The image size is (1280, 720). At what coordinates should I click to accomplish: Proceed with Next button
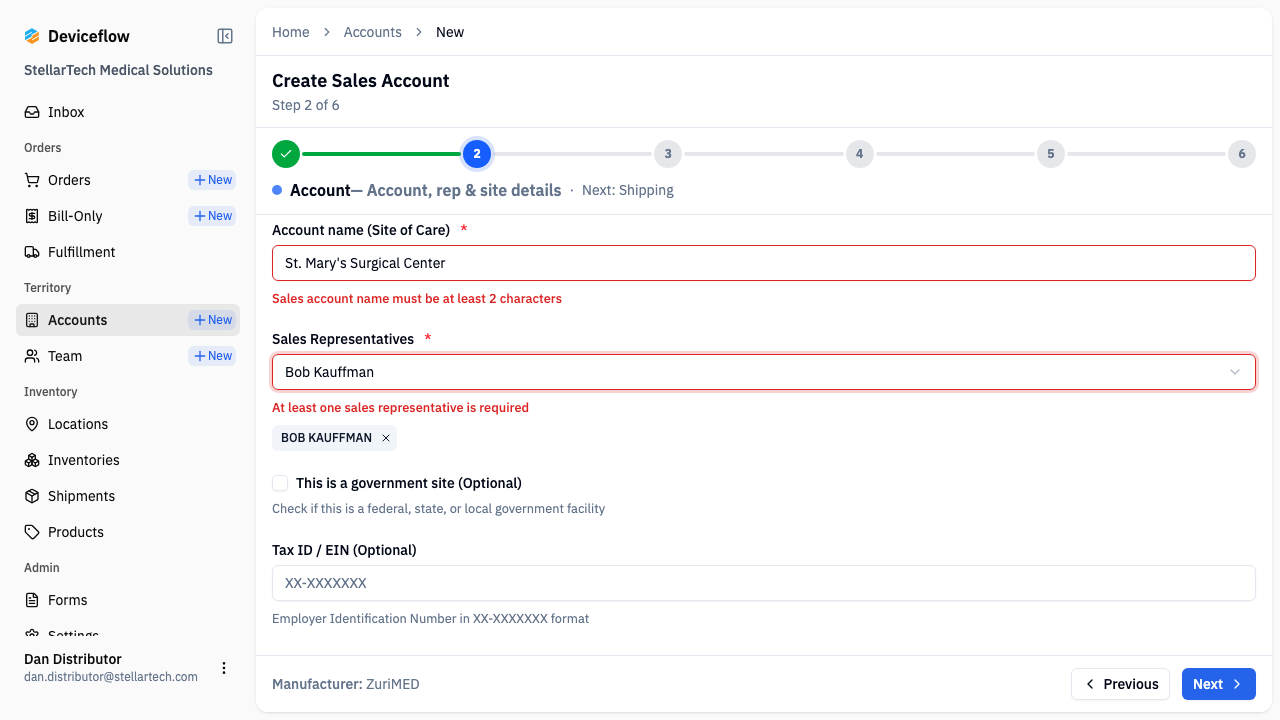[1219, 684]
